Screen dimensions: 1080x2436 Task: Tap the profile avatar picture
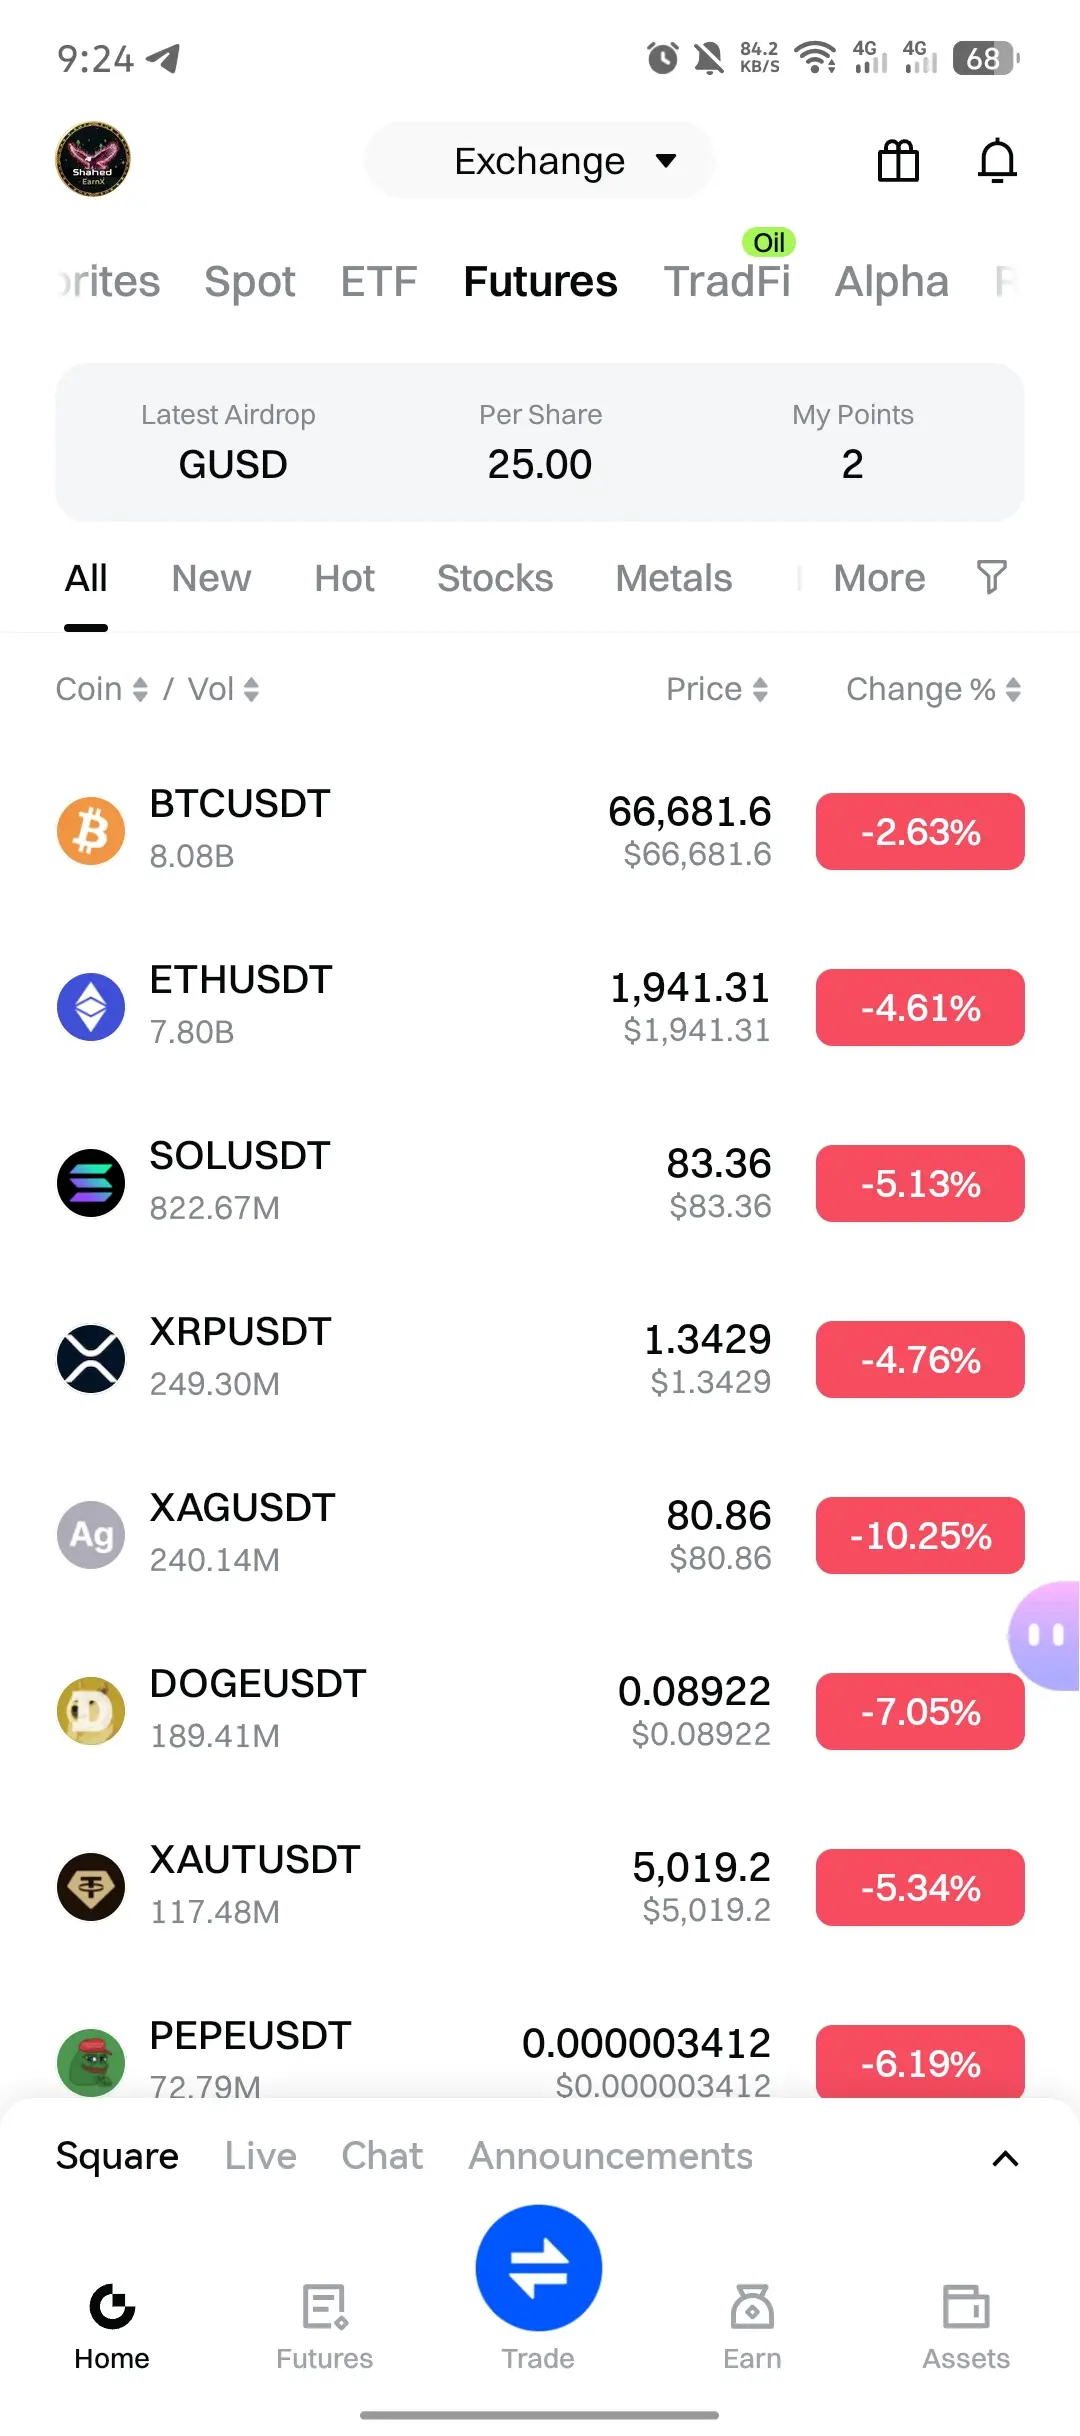93,159
